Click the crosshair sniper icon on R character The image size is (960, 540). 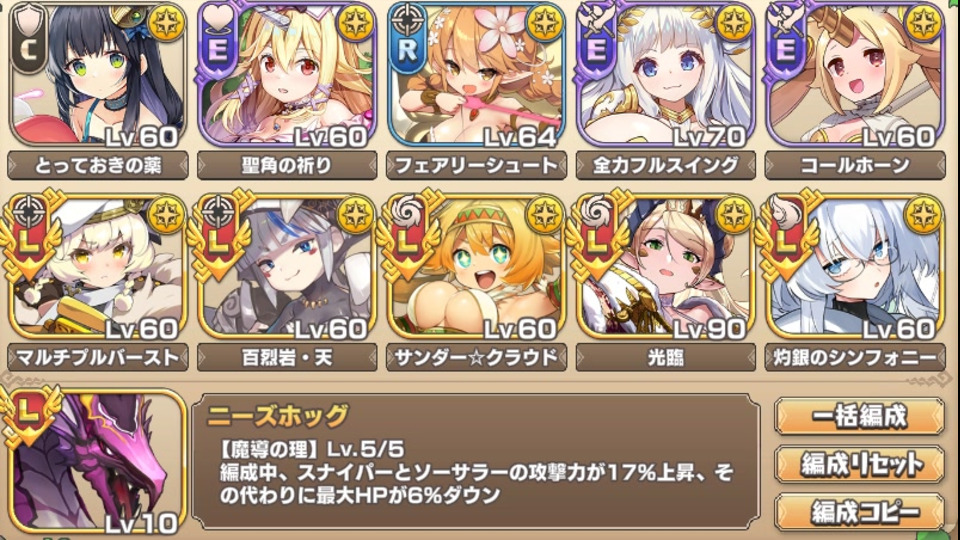(407, 20)
